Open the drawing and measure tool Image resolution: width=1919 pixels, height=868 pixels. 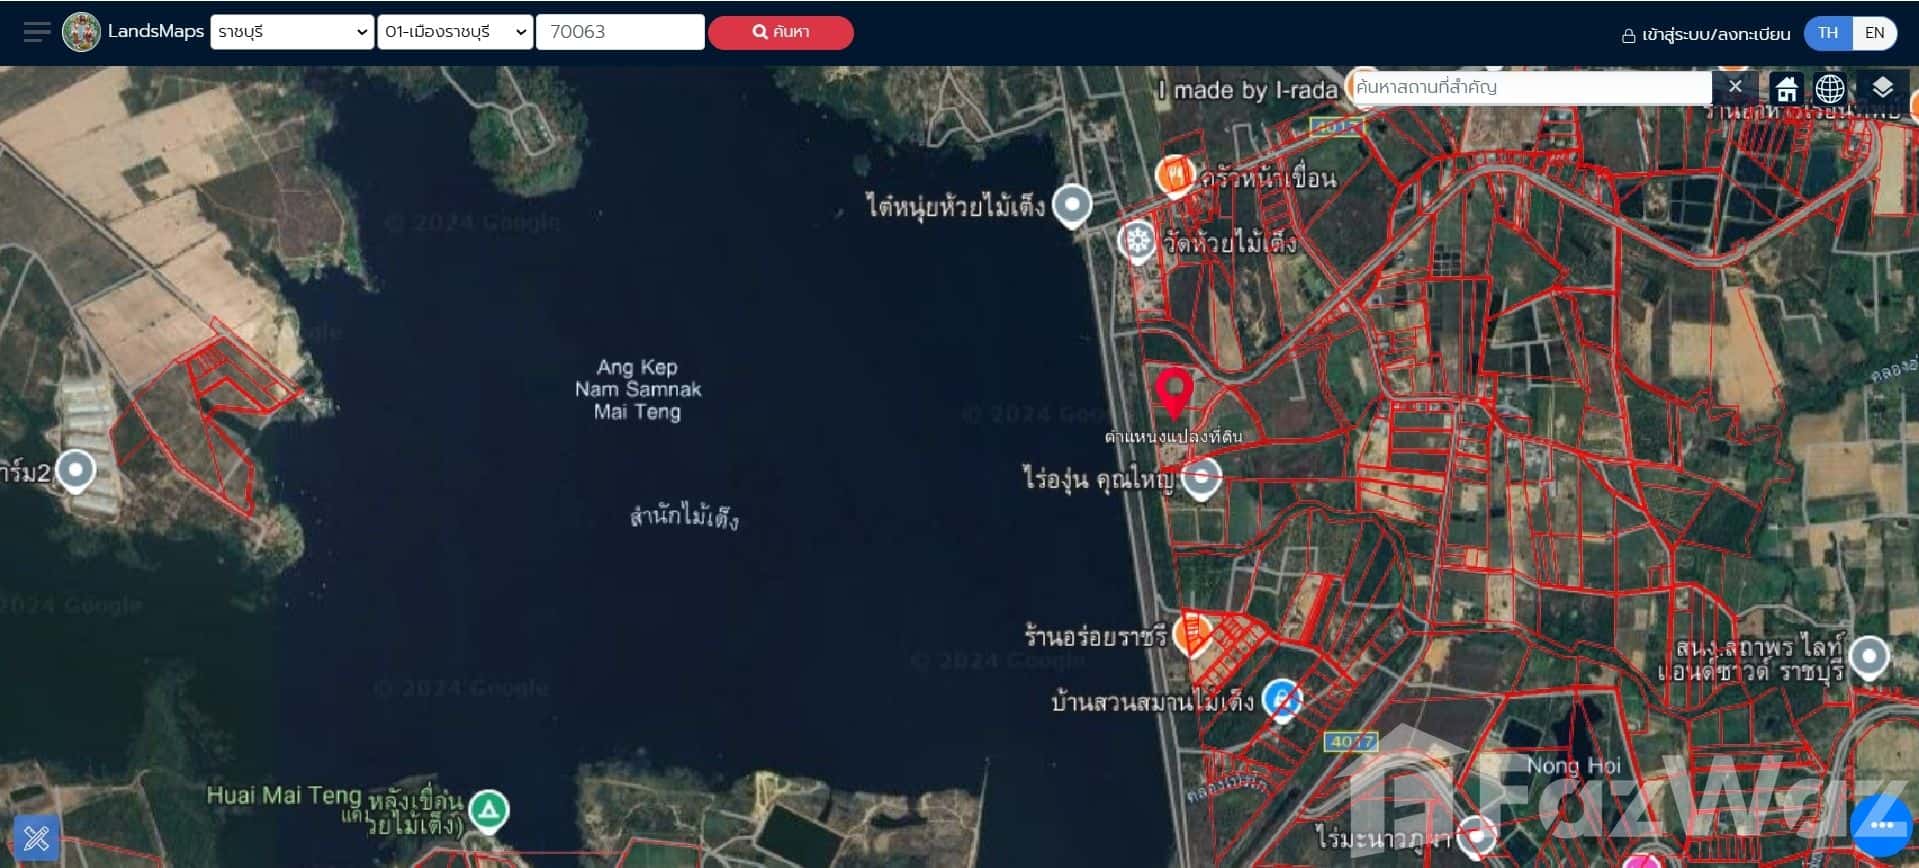tap(36, 837)
